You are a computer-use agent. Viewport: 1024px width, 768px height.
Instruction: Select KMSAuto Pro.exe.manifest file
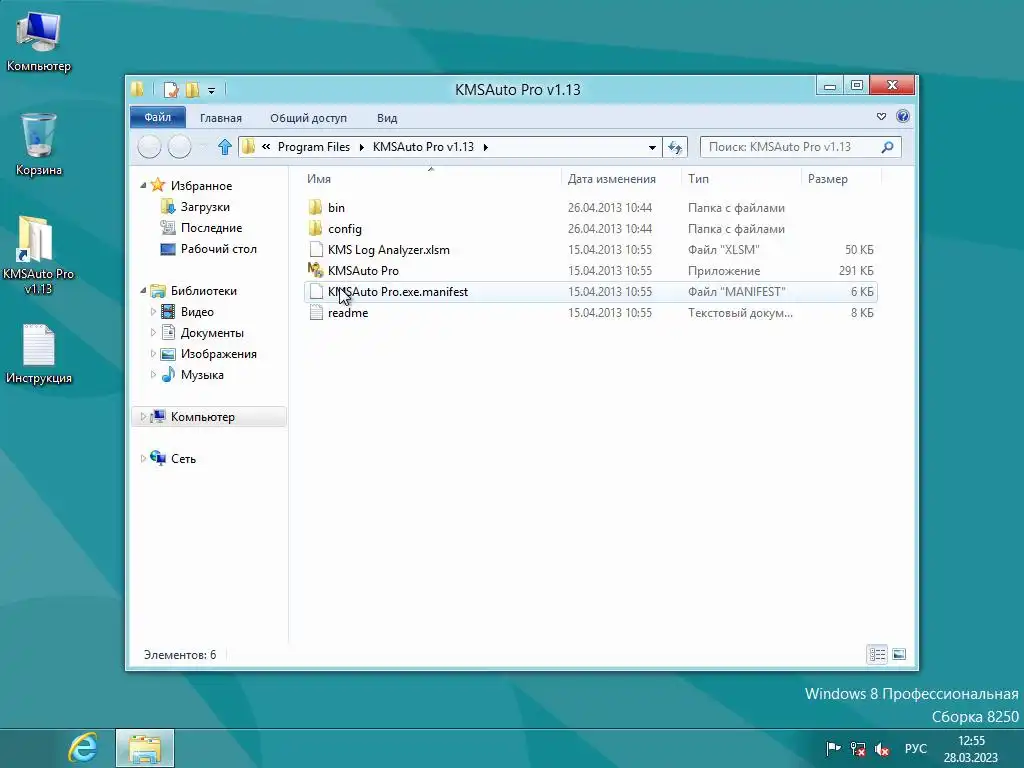590,292
